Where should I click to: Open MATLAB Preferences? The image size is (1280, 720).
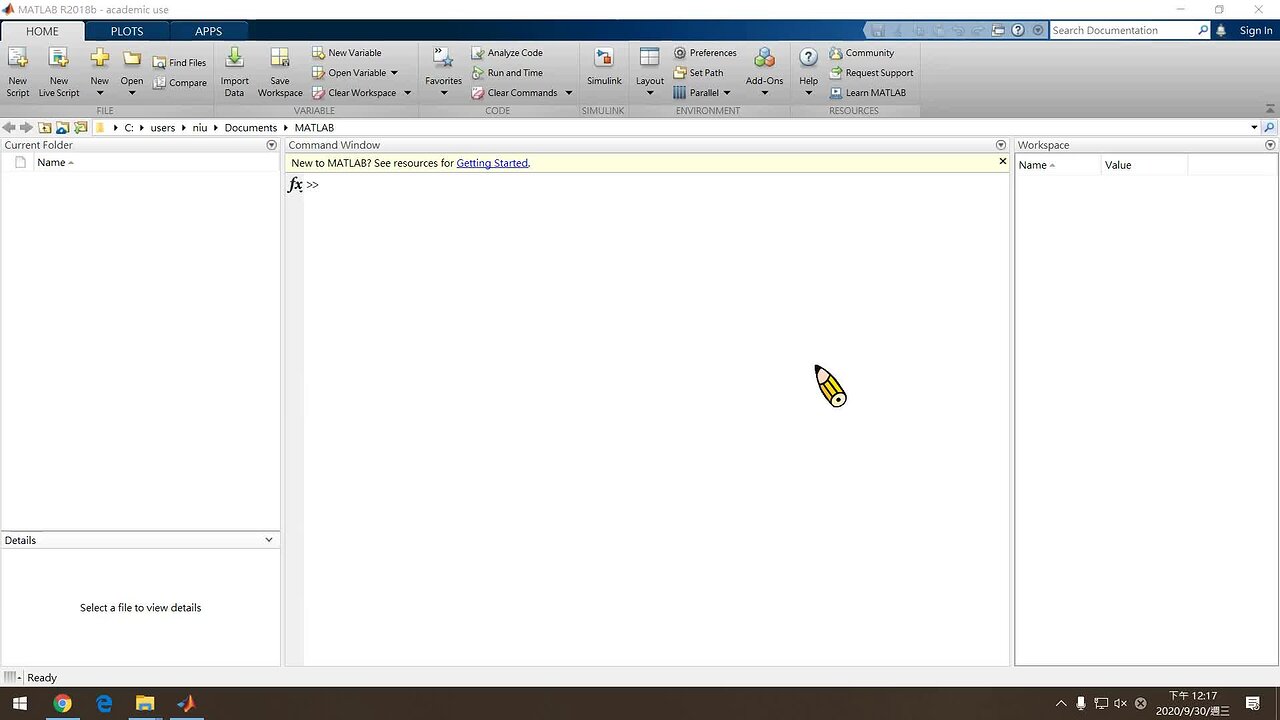tap(705, 52)
